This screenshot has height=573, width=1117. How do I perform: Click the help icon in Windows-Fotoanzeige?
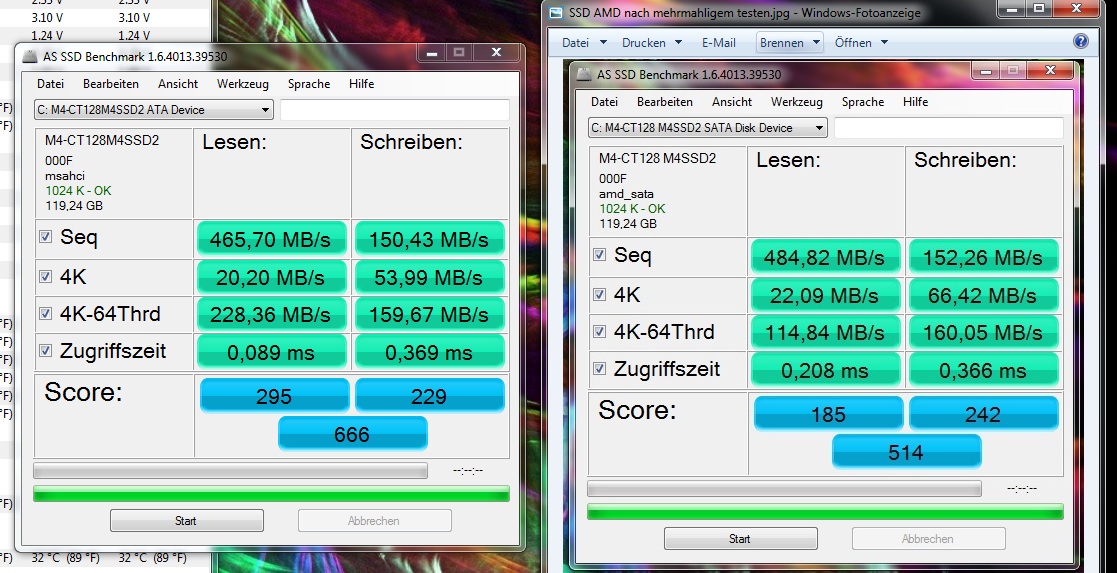coord(1081,41)
